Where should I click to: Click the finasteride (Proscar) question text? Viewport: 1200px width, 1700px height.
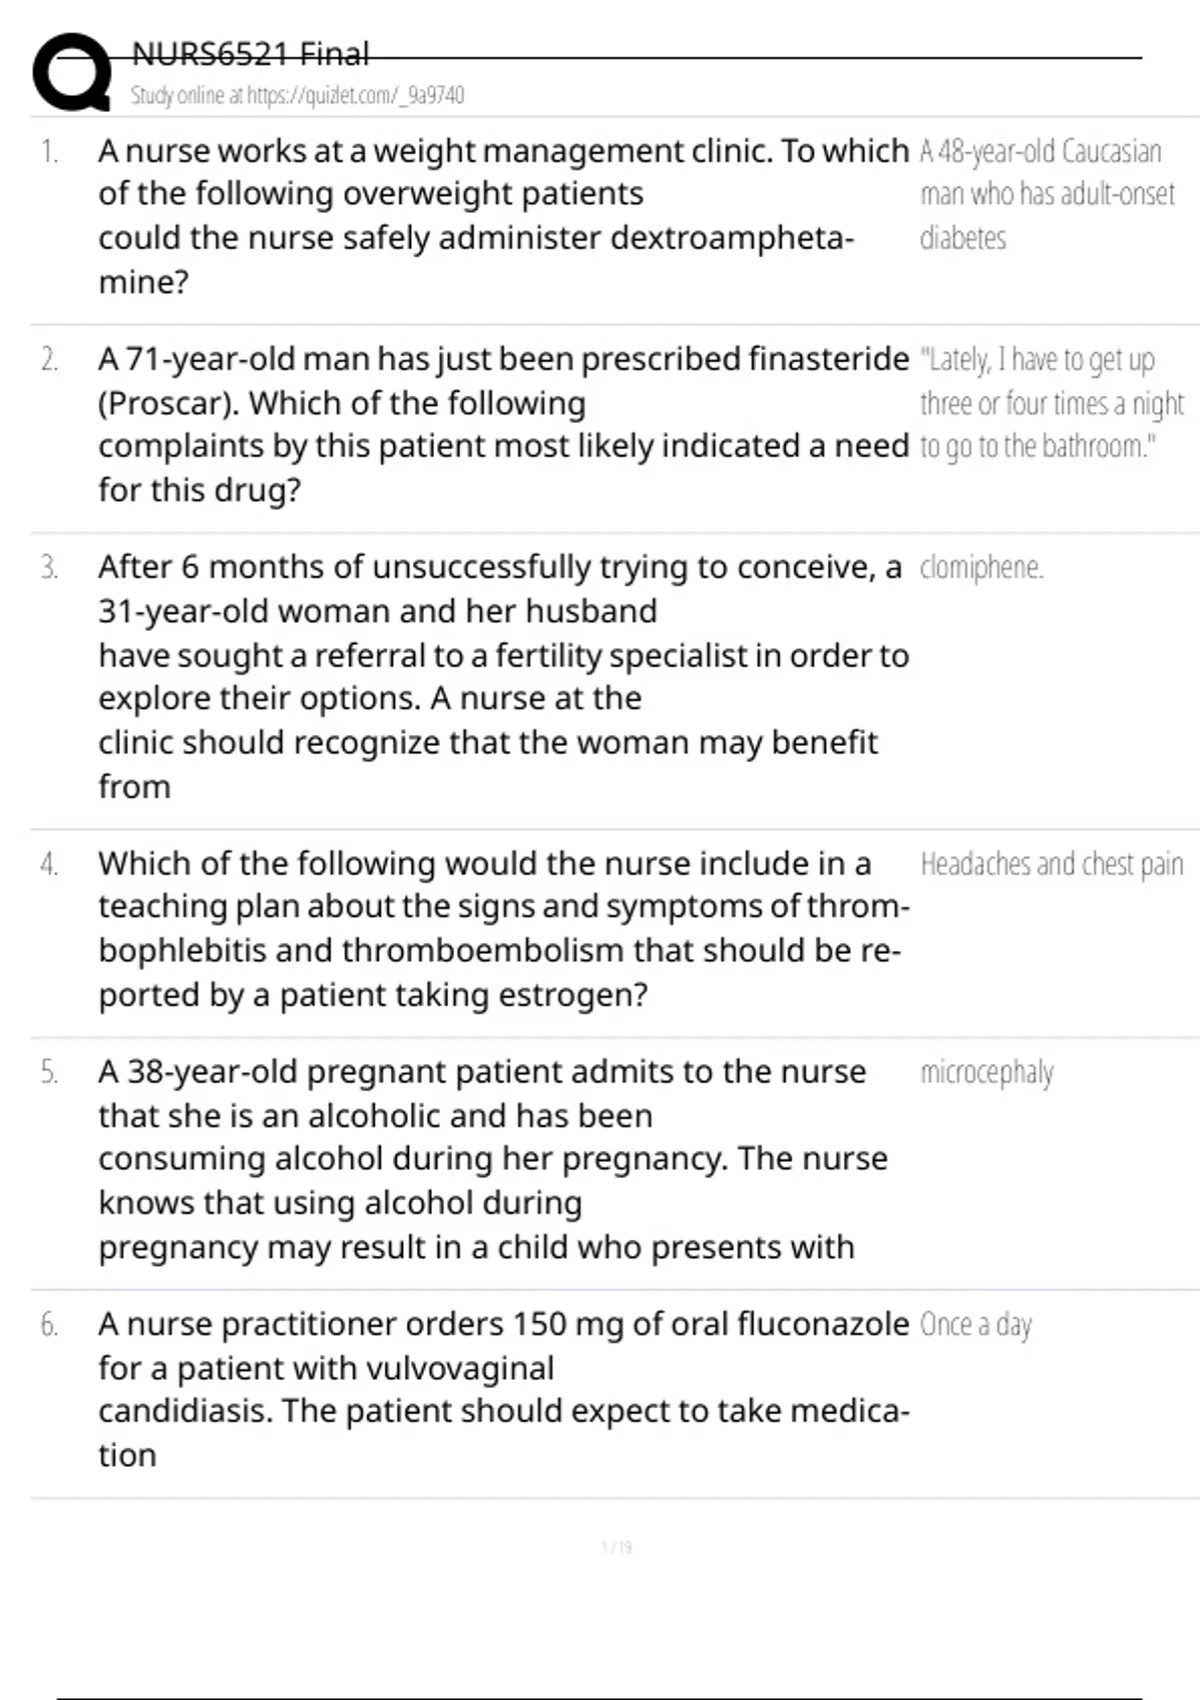click(500, 424)
